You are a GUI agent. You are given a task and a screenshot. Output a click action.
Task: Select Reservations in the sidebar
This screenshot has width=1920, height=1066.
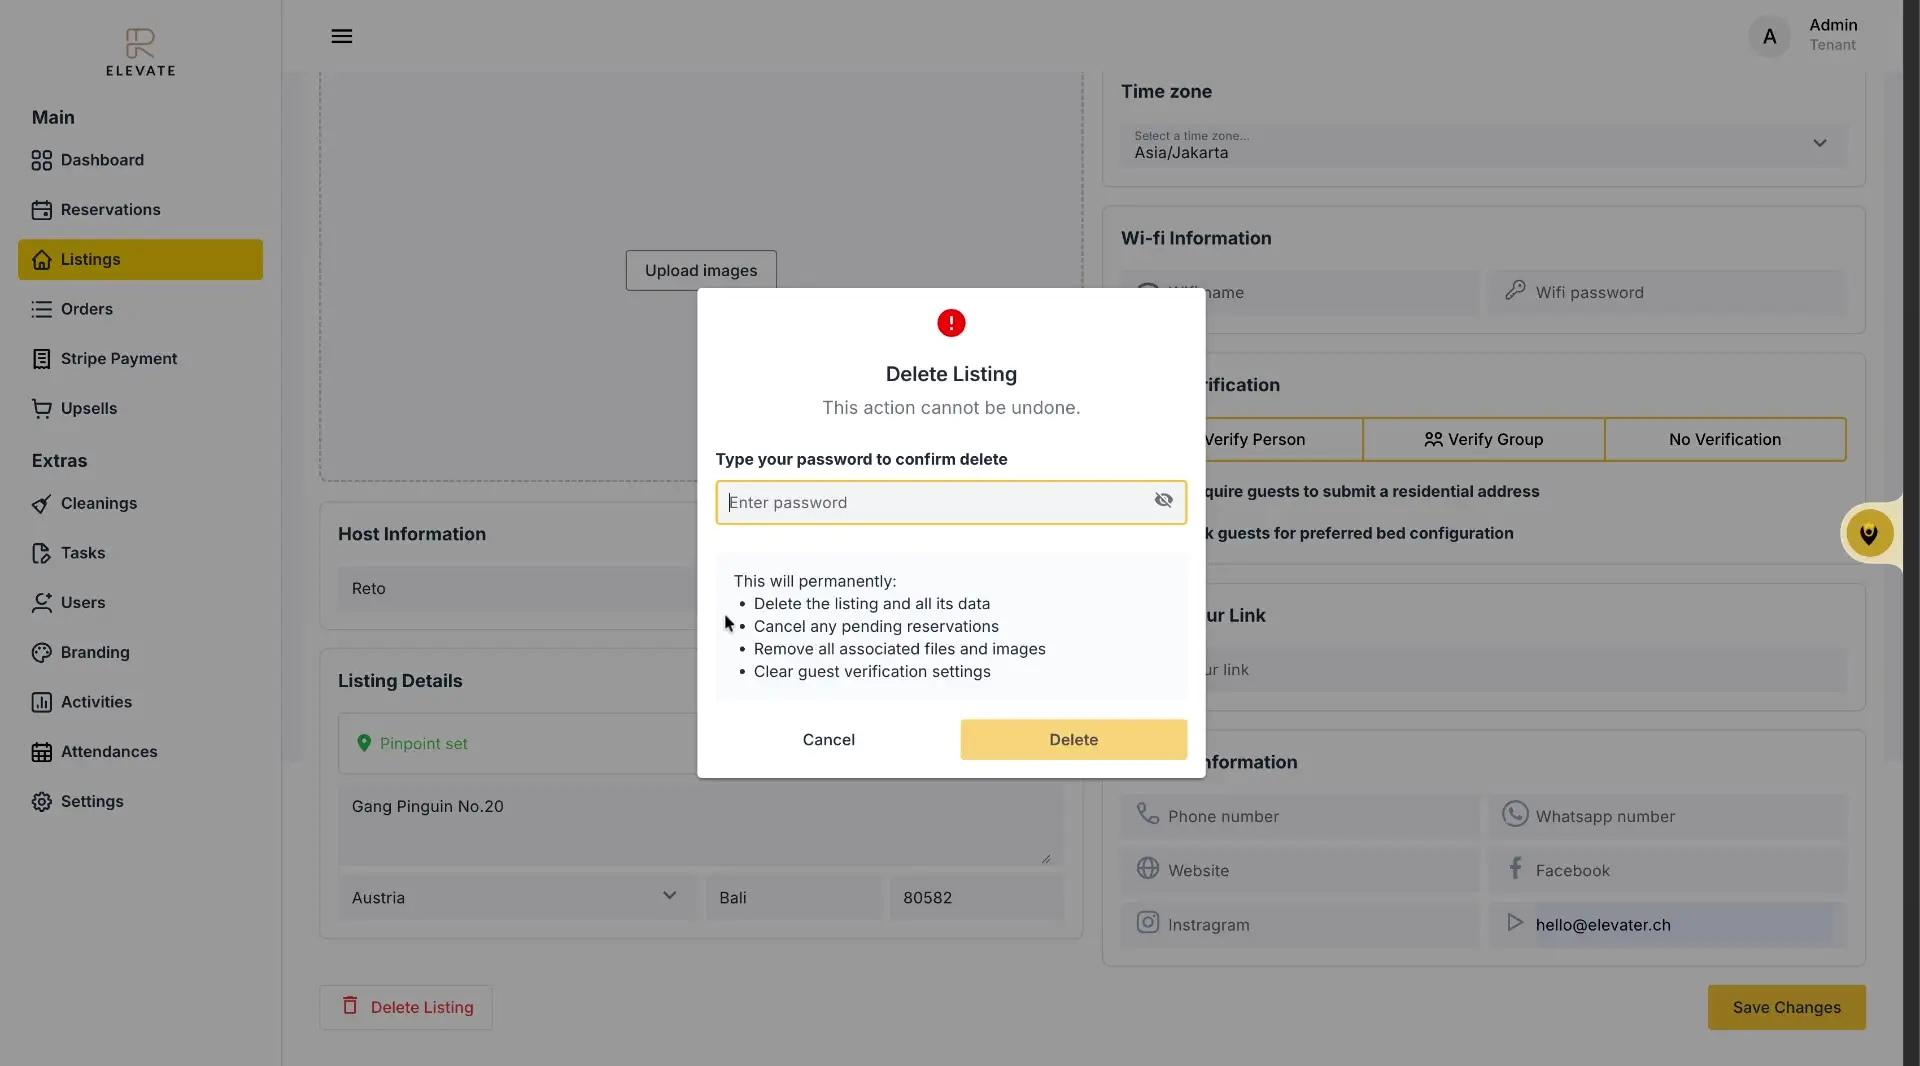point(110,209)
